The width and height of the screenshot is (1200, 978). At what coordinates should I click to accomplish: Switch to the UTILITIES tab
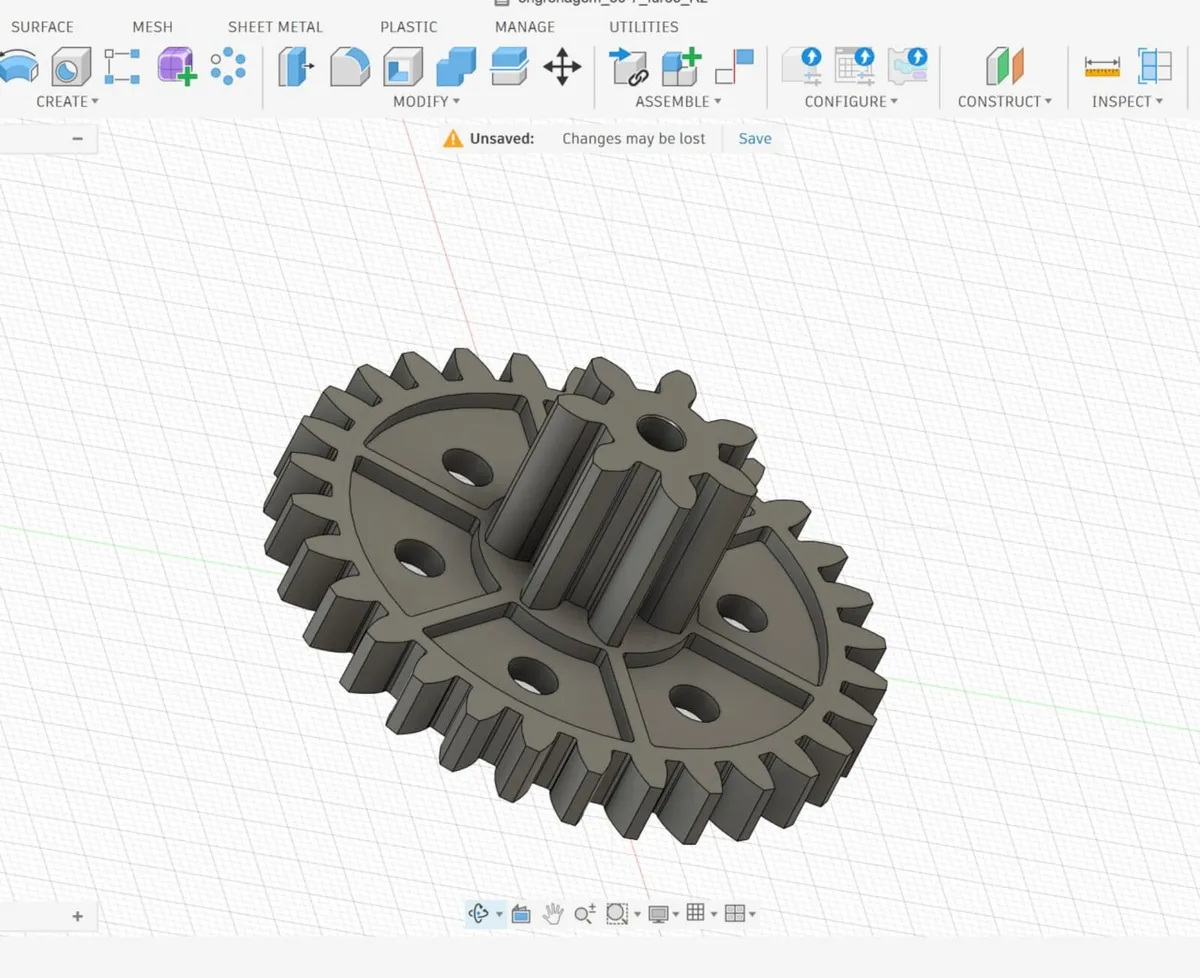pyautogui.click(x=644, y=27)
